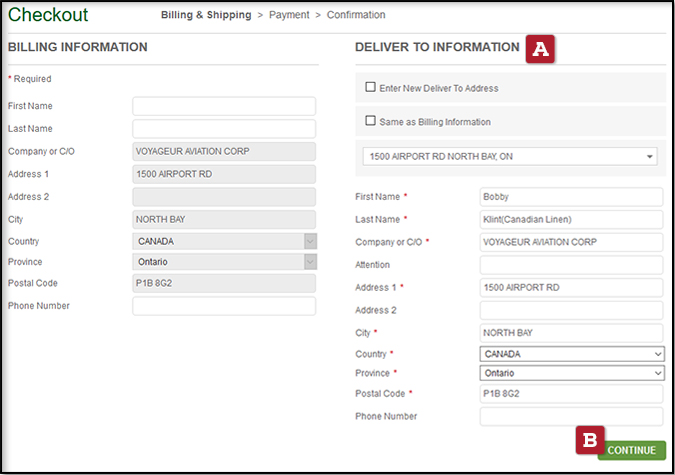Enable Same as Billing Information checkbox
The width and height of the screenshot is (675, 475).
tap(371, 121)
